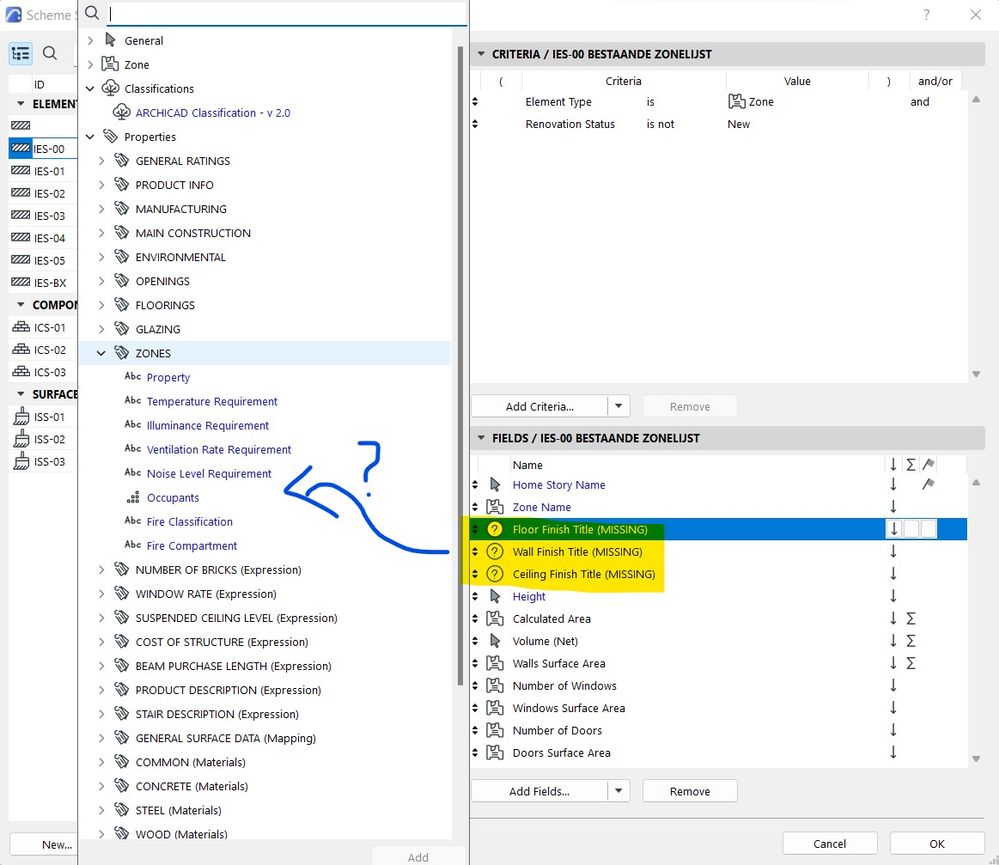Click the IES-01 scheme hatch icon

pyautogui.click(x=20, y=171)
